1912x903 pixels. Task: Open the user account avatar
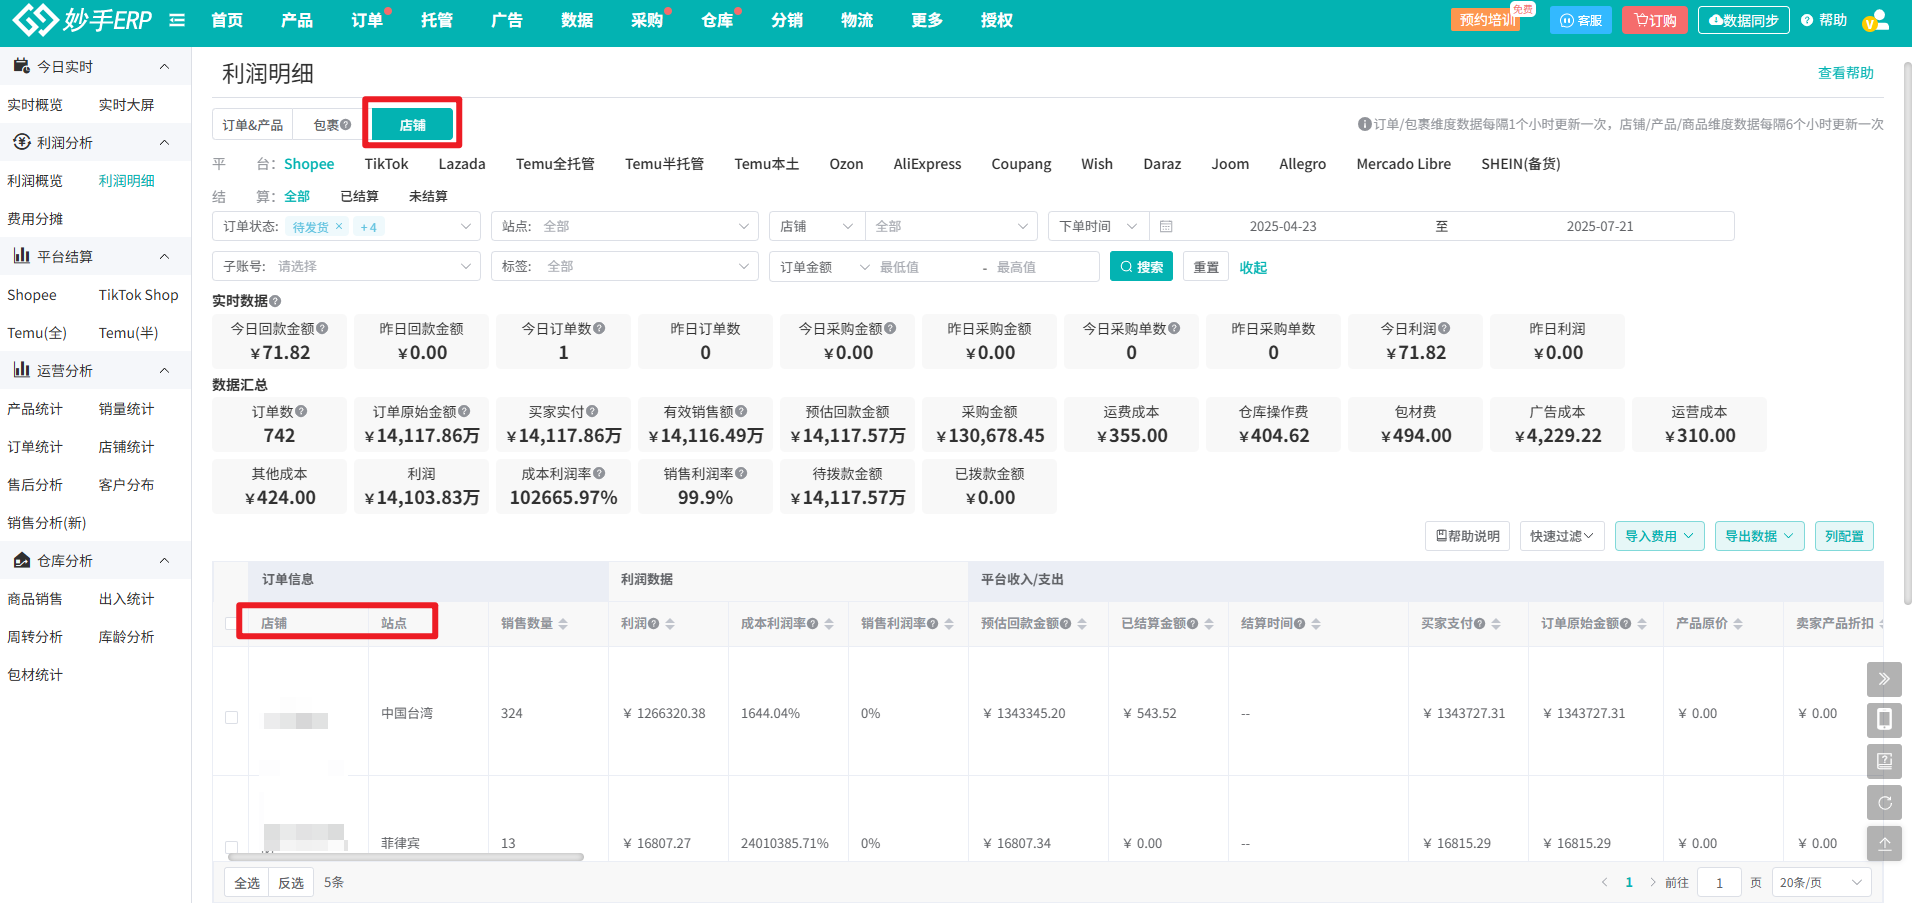click(x=1875, y=20)
